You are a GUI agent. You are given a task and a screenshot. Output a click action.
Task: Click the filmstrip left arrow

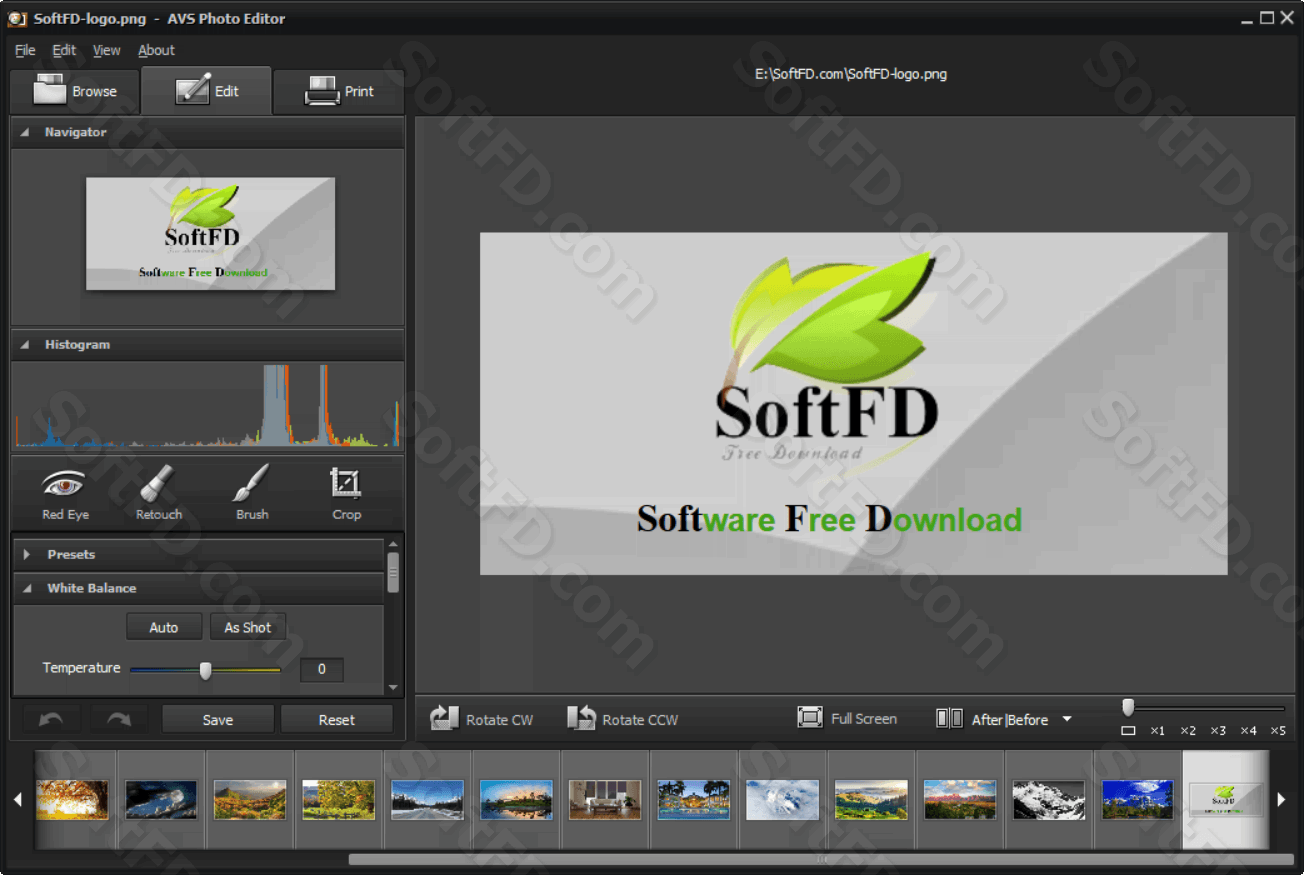[x=18, y=799]
